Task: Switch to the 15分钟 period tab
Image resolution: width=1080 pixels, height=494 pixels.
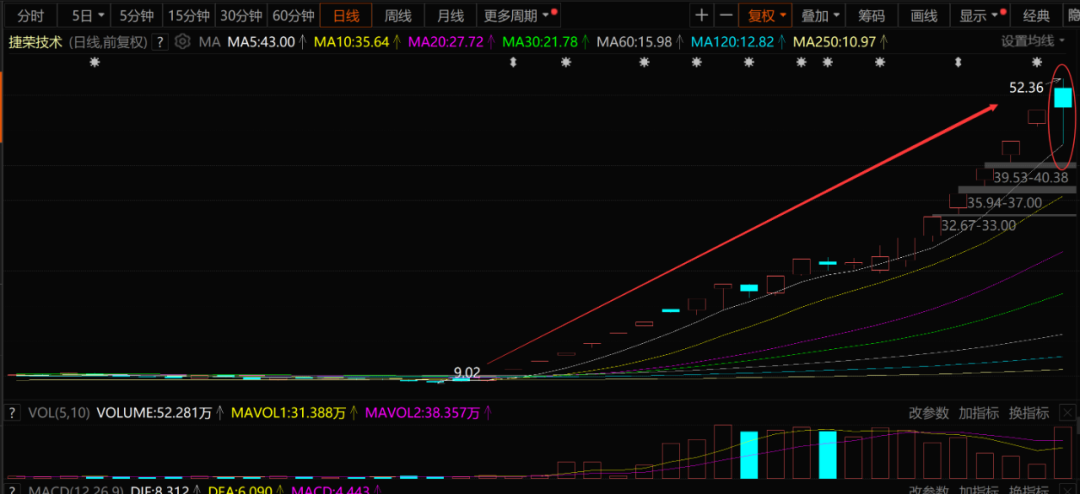Action: [190, 15]
